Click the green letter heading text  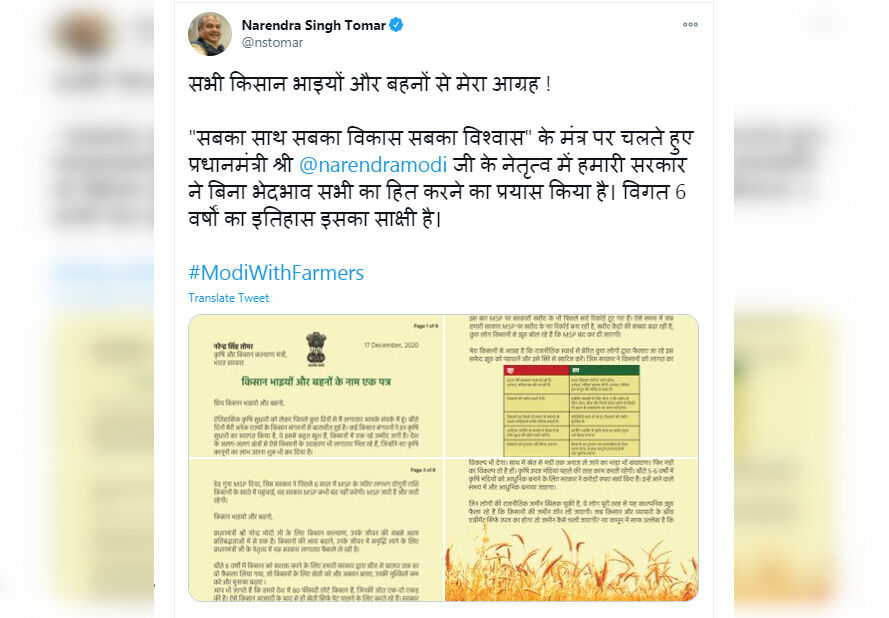pos(316,382)
